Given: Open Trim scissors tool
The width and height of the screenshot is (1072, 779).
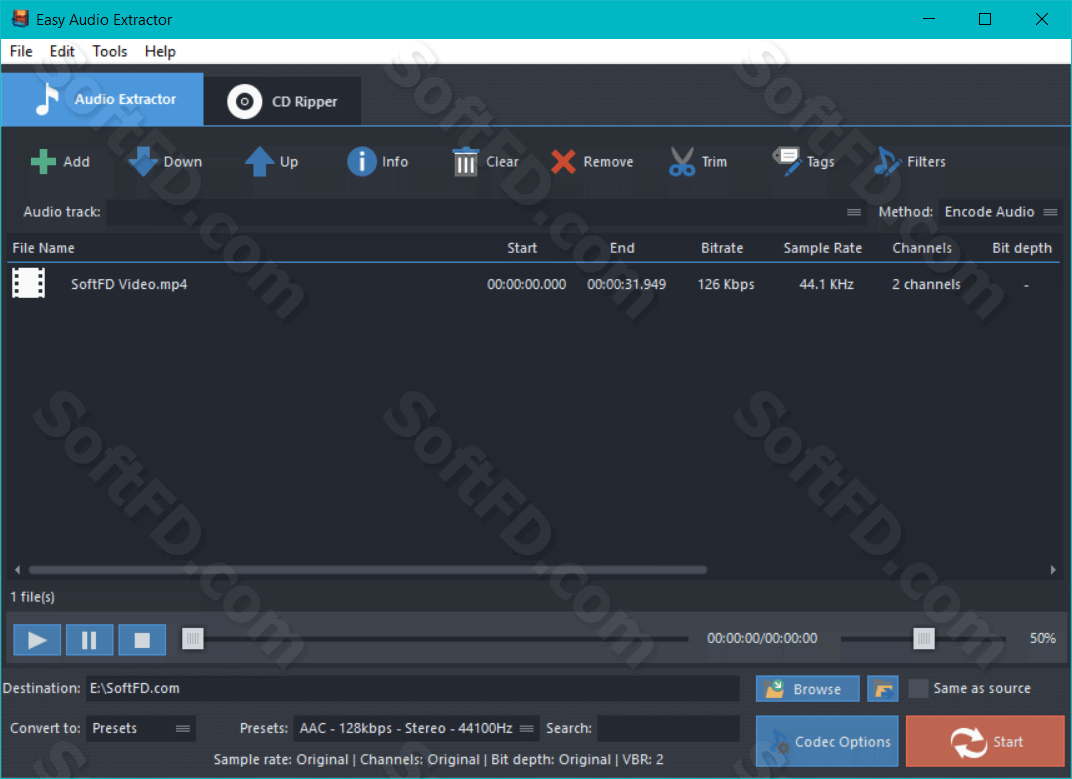Looking at the screenshot, I should click(x=682, y=162).
